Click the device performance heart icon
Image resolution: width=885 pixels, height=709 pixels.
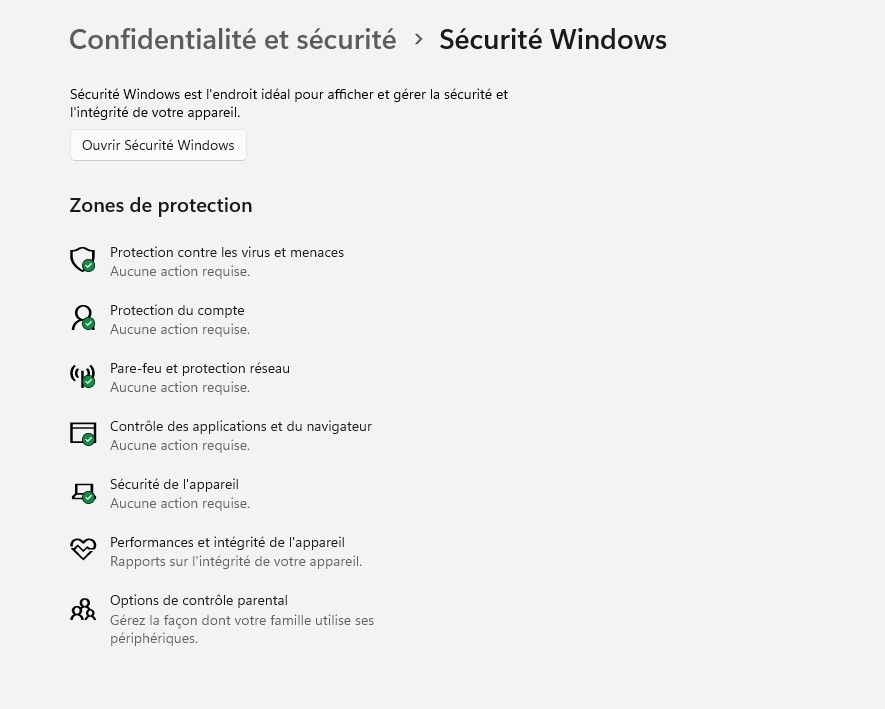(x=83, y=549)
